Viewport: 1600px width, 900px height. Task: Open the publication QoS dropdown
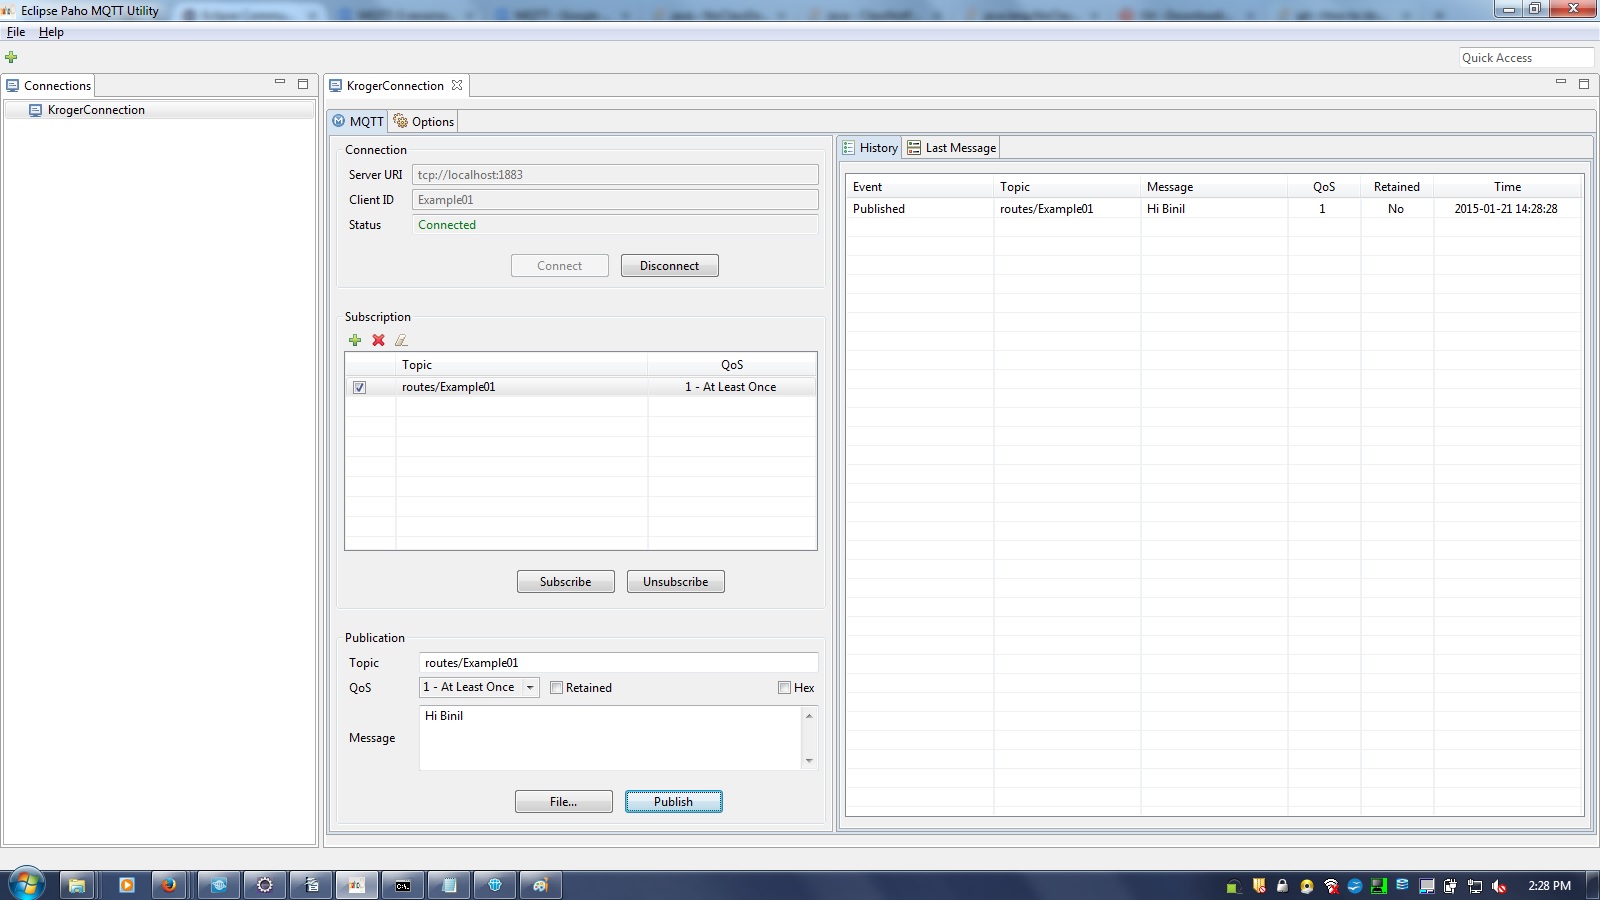(x=479, y=687)
